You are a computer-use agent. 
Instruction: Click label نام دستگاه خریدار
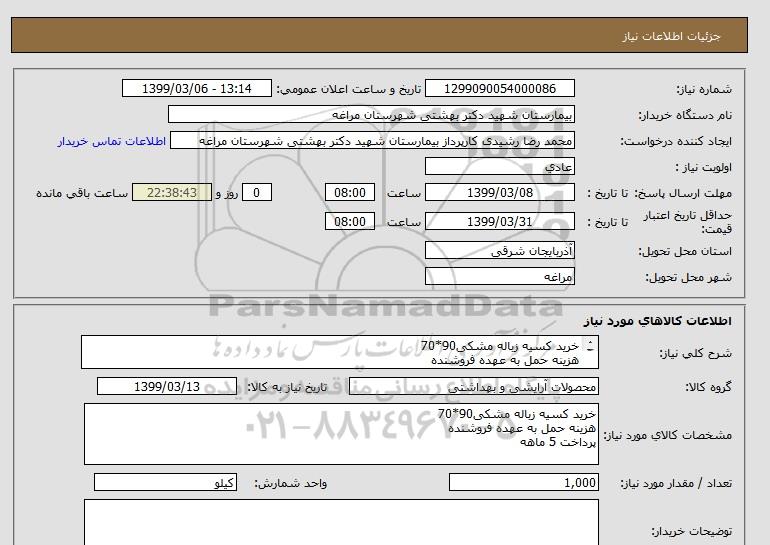click(685, 115)
